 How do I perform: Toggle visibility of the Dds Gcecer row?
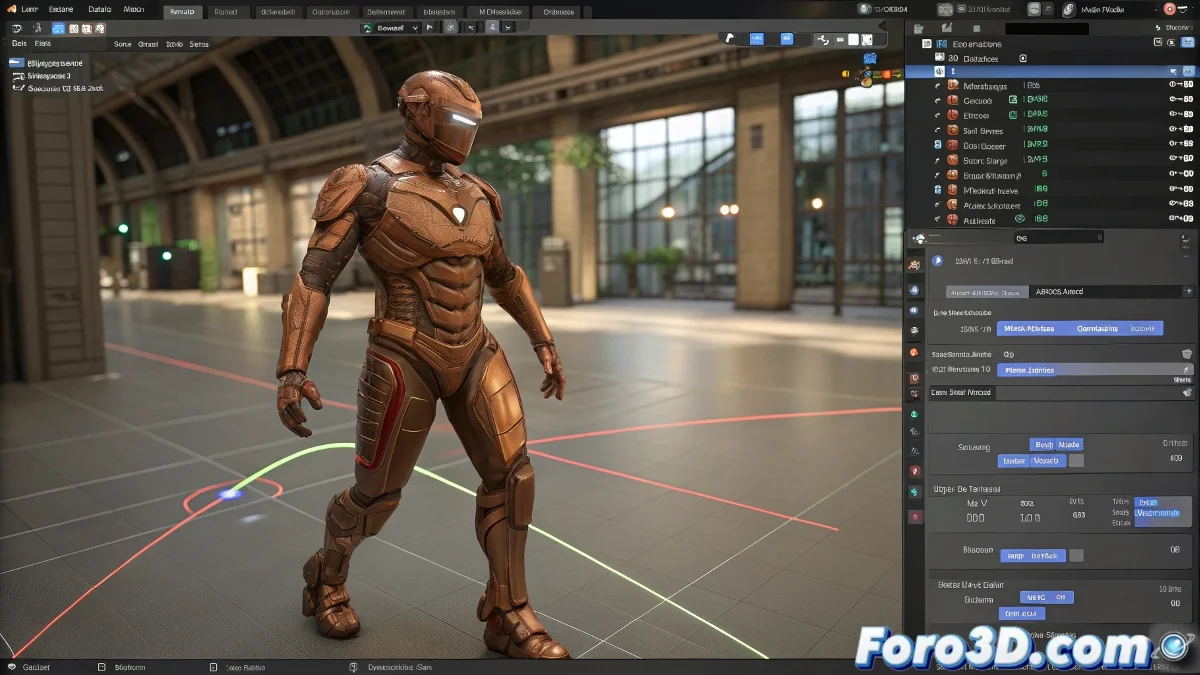click(x=1174, y=145)
